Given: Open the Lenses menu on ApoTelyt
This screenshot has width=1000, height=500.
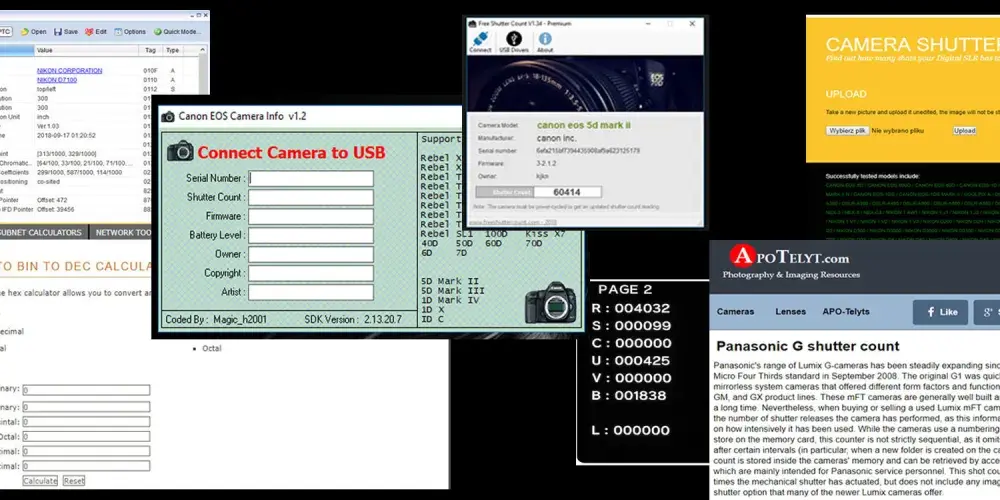Looking at the screenshot, I should click(790, 312).
